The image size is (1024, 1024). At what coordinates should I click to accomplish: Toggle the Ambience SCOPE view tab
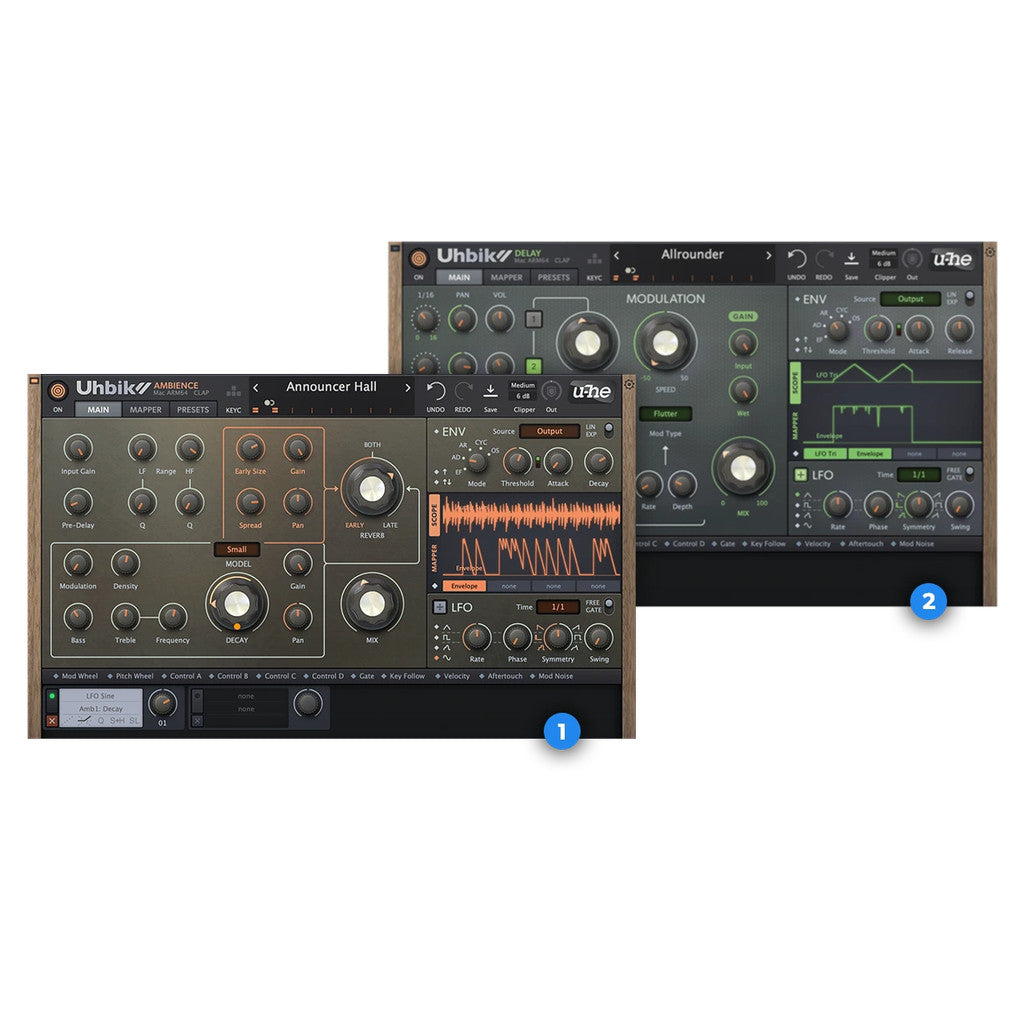click(x=434, y=515)
